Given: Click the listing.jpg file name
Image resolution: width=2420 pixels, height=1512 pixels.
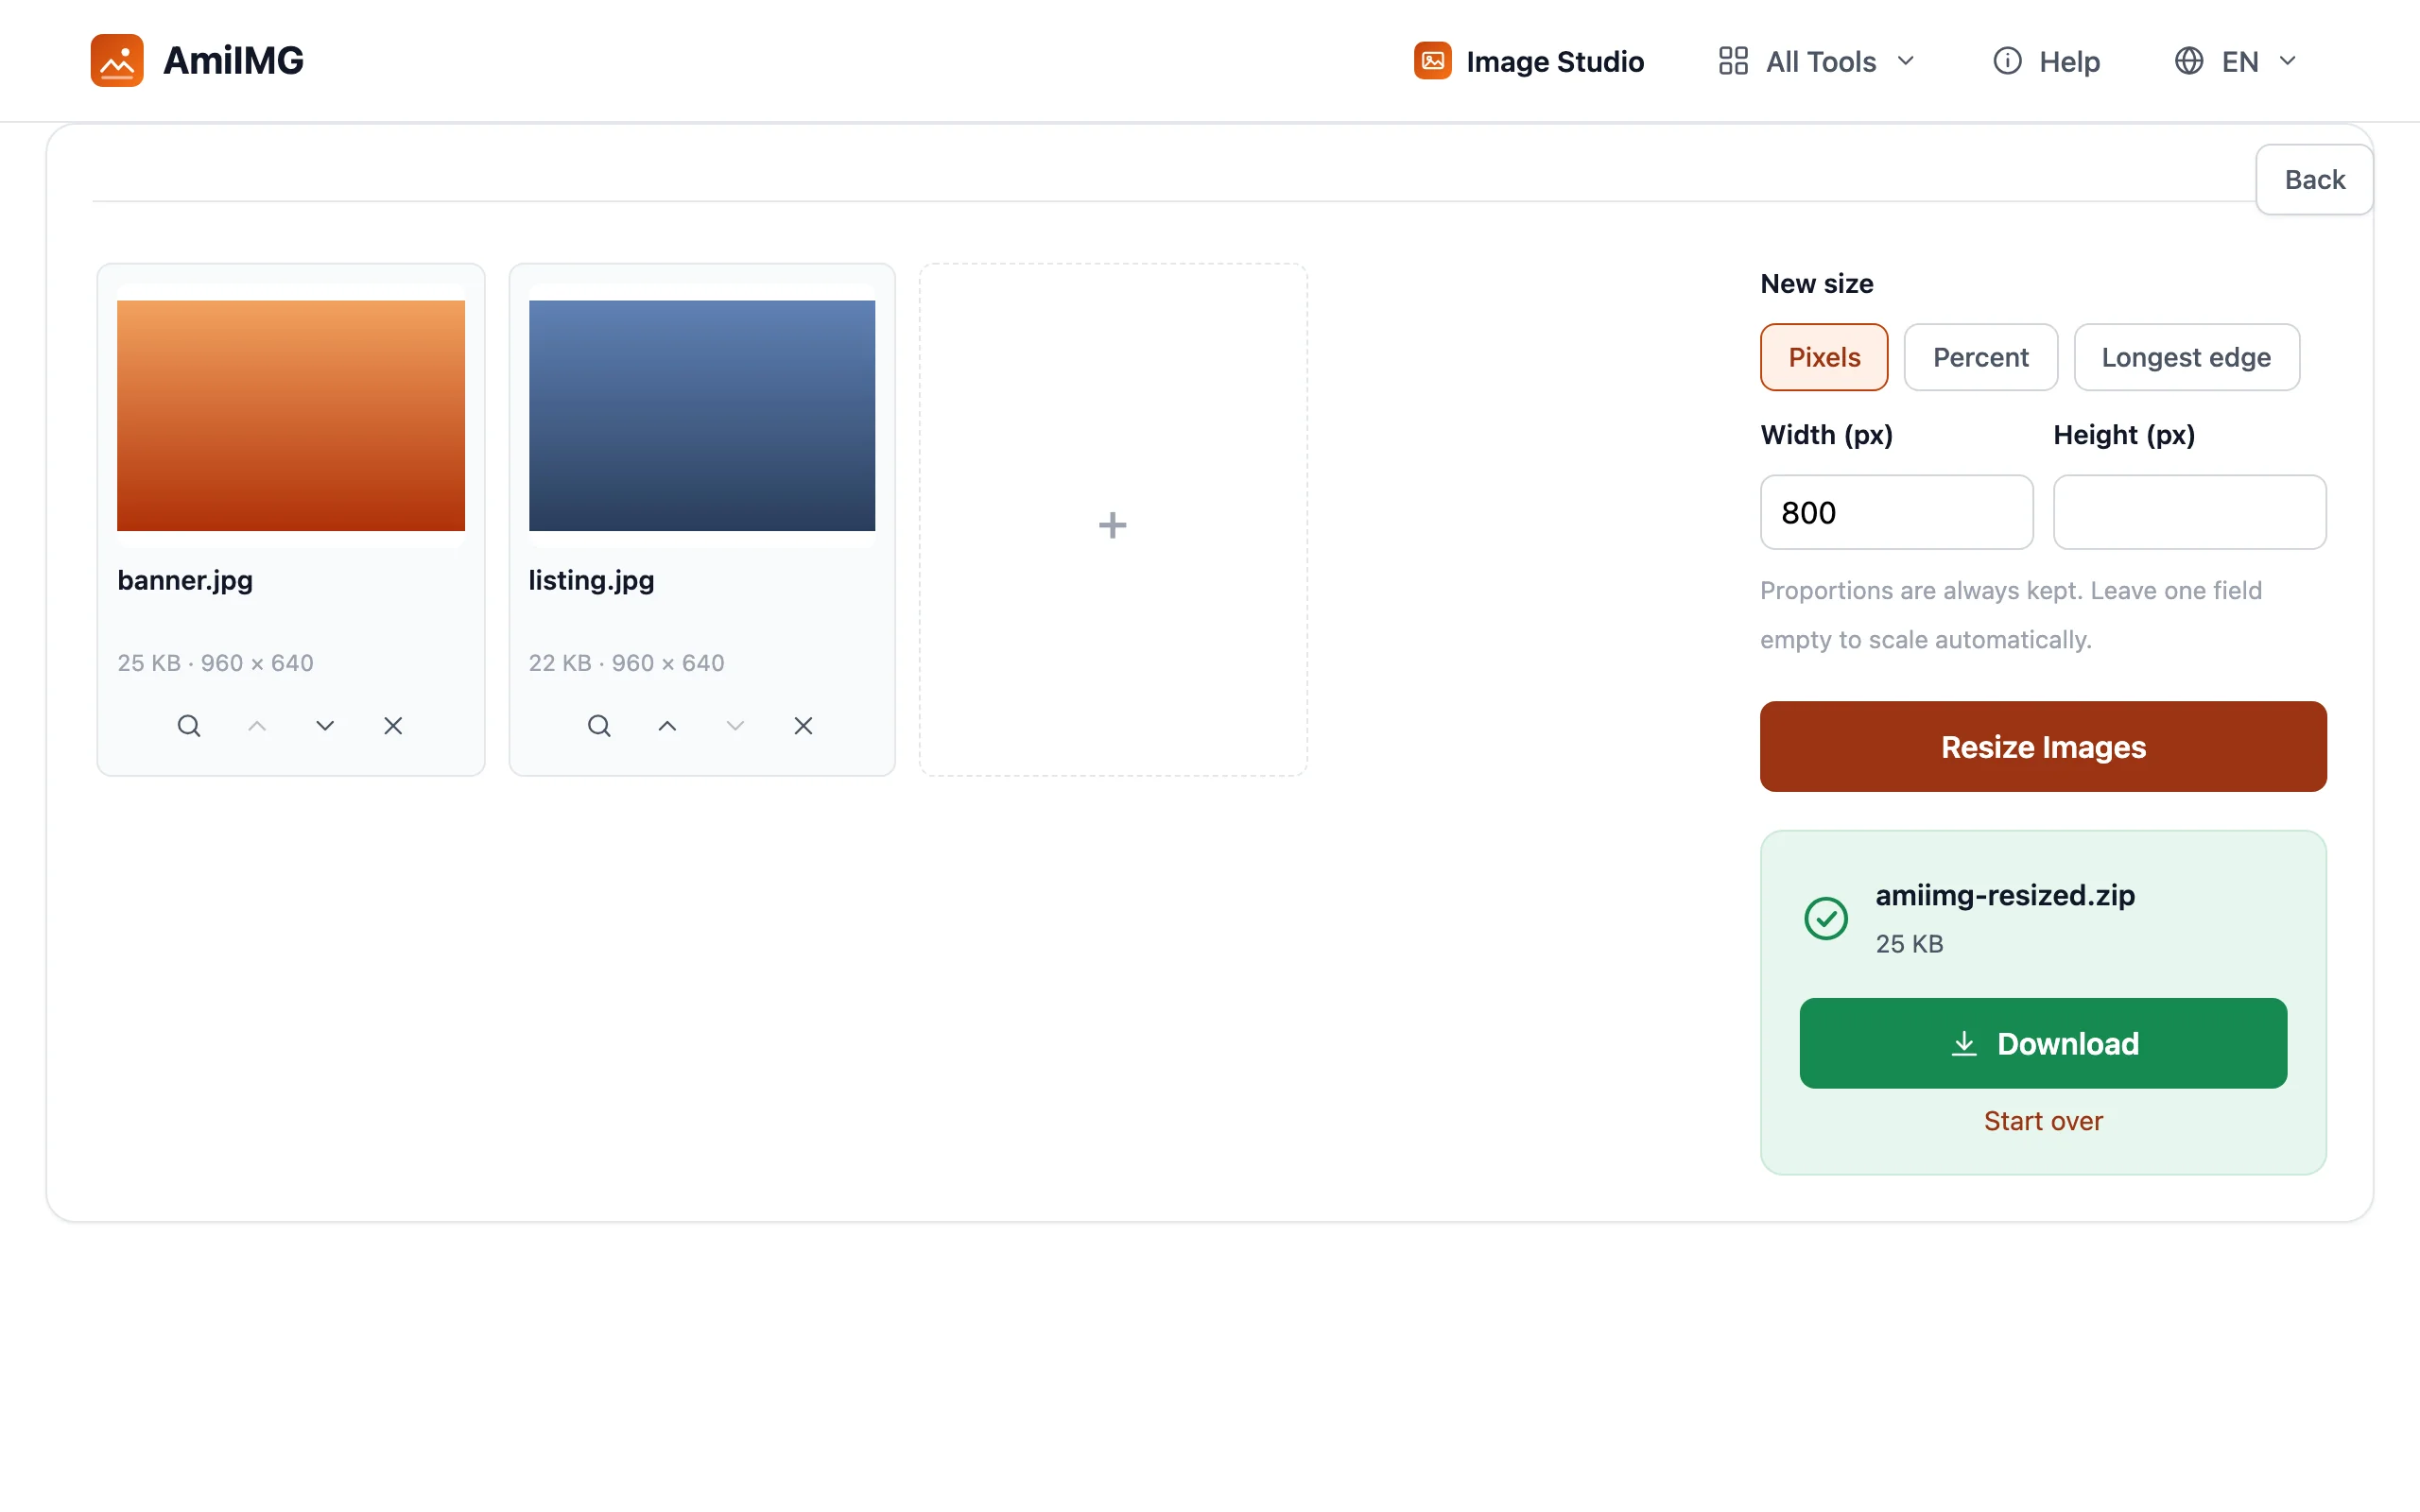Looking at the screenshot, I should (x=591, y=580).
